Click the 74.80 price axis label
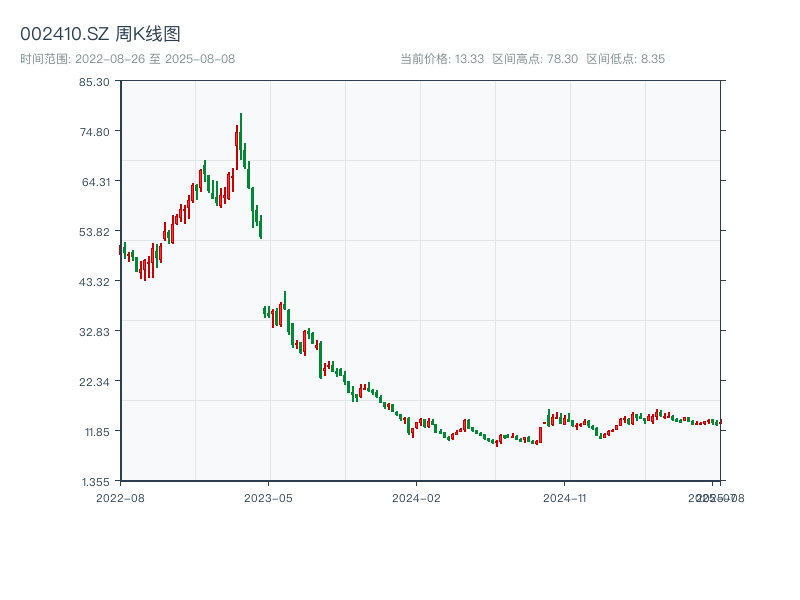The image size is (800, 600). [94, 131]
